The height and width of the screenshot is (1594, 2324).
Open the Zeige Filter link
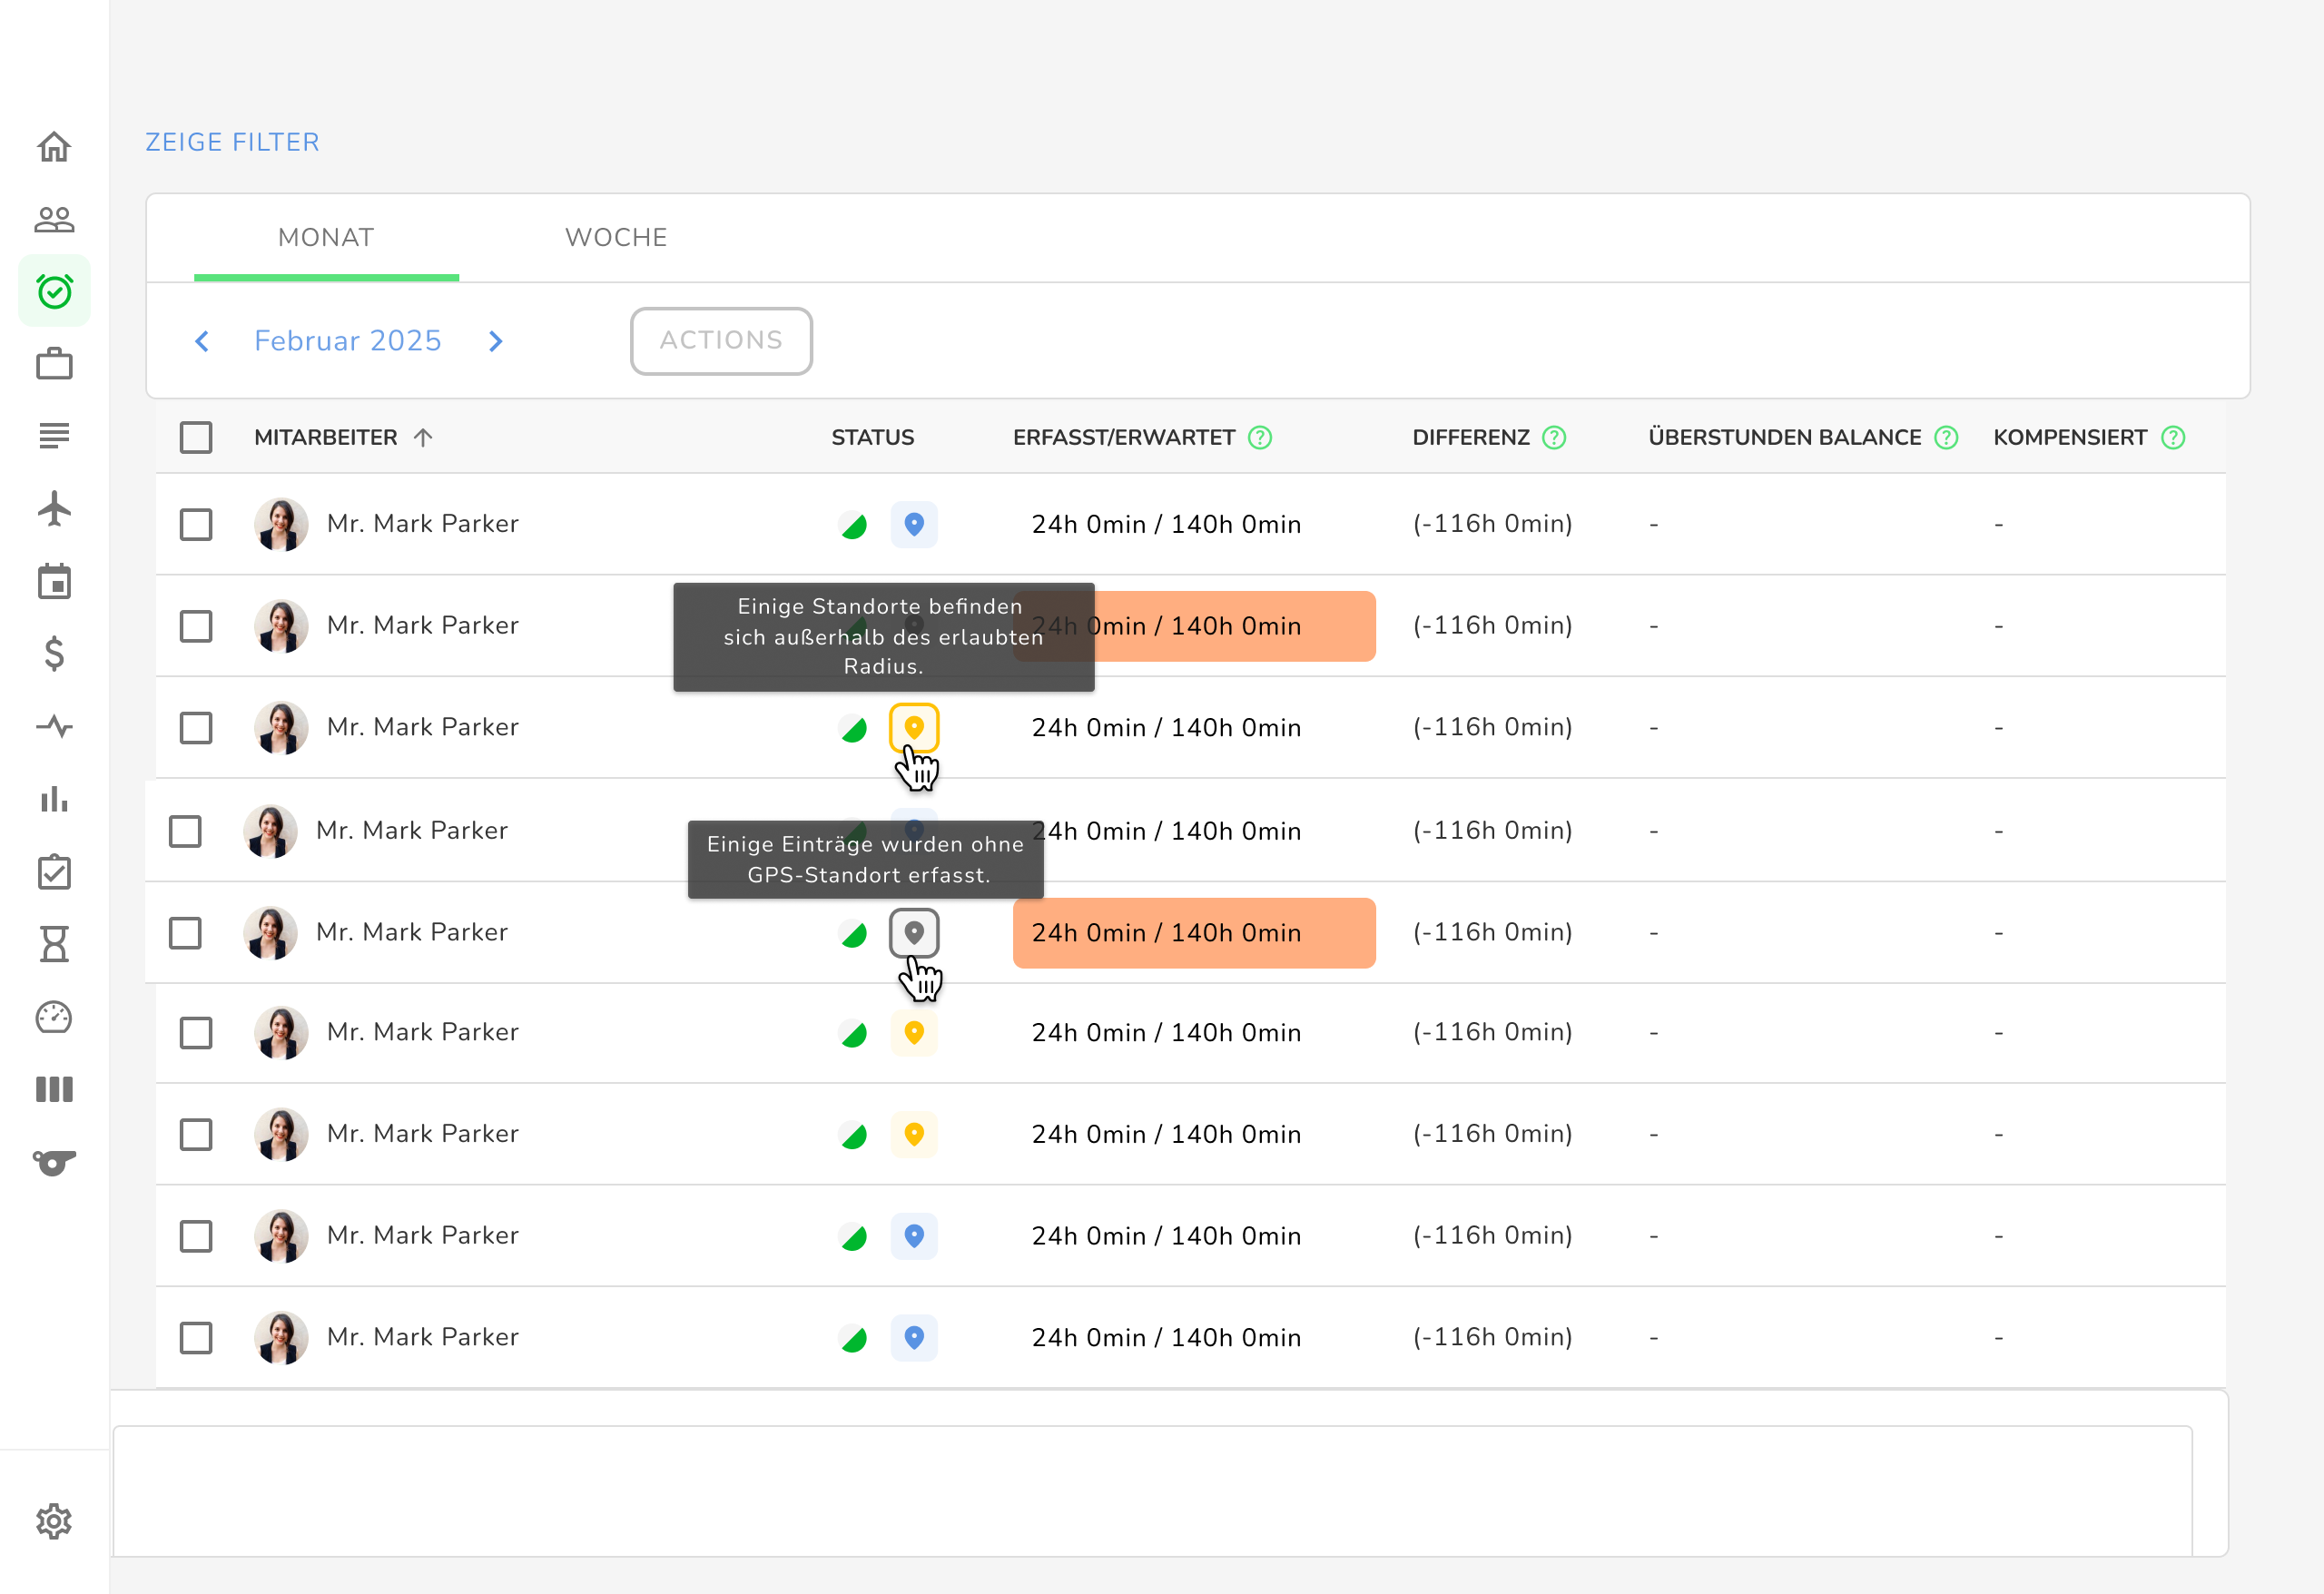(x=232, y=142)
